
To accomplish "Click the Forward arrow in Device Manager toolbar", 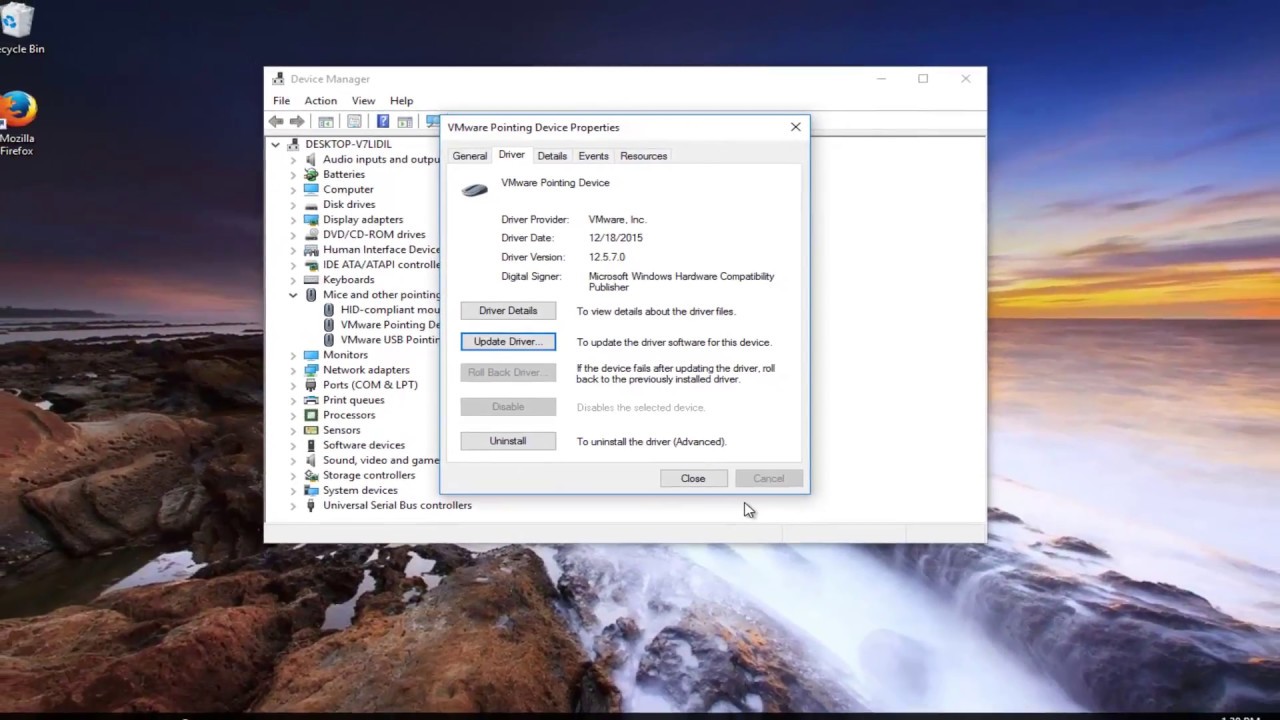I will [x=297, y=121].
